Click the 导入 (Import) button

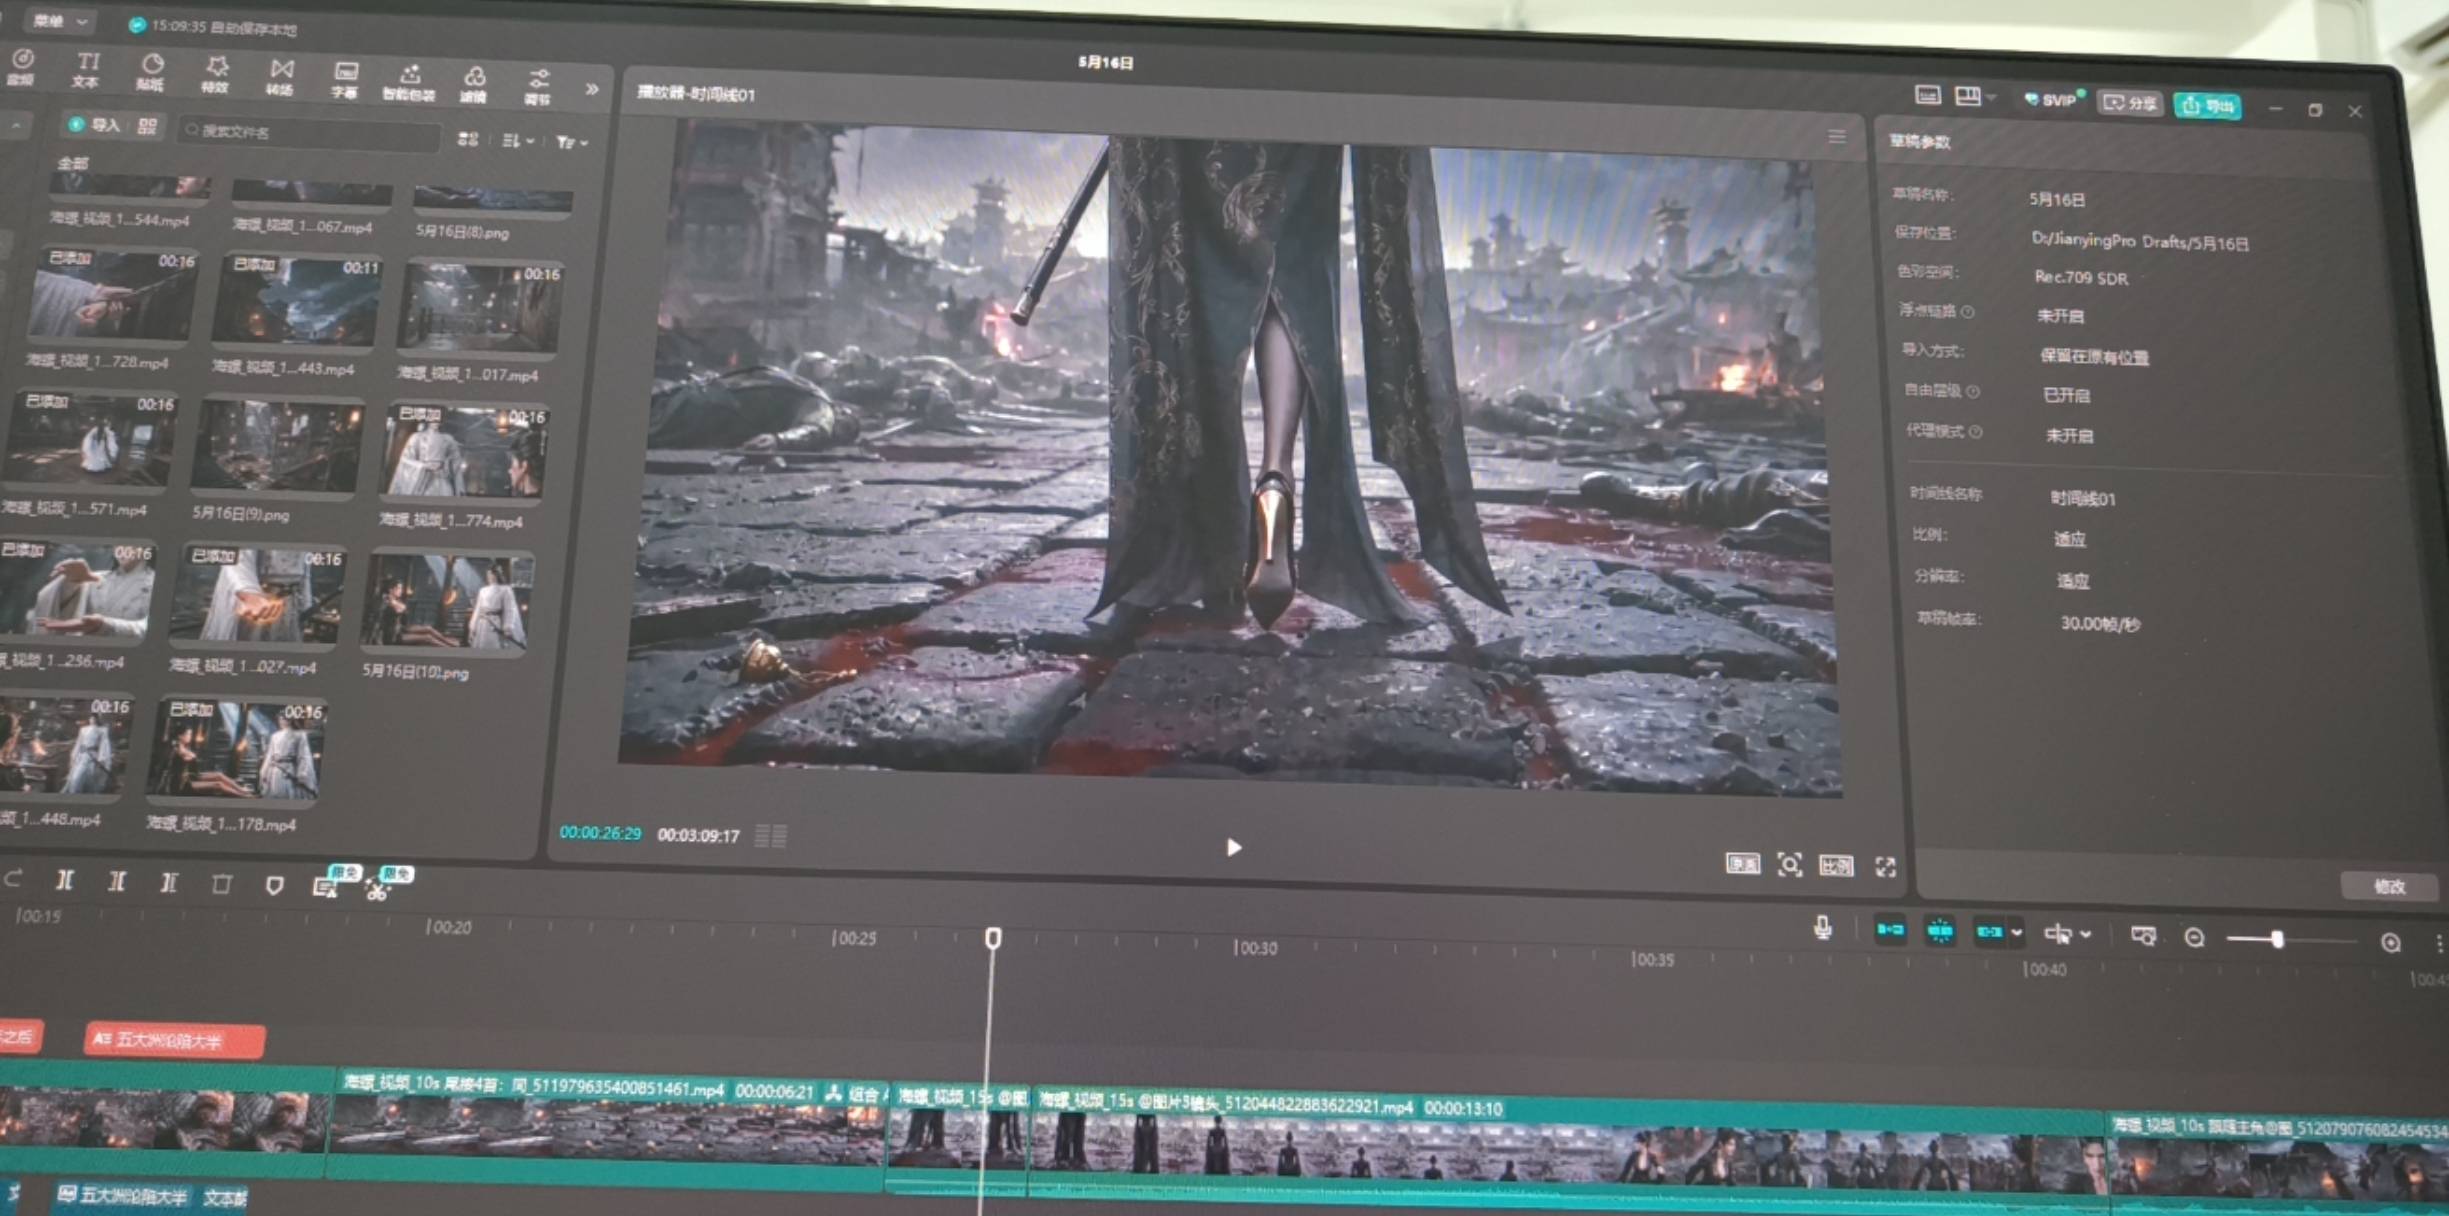click(x=93, y=125)
